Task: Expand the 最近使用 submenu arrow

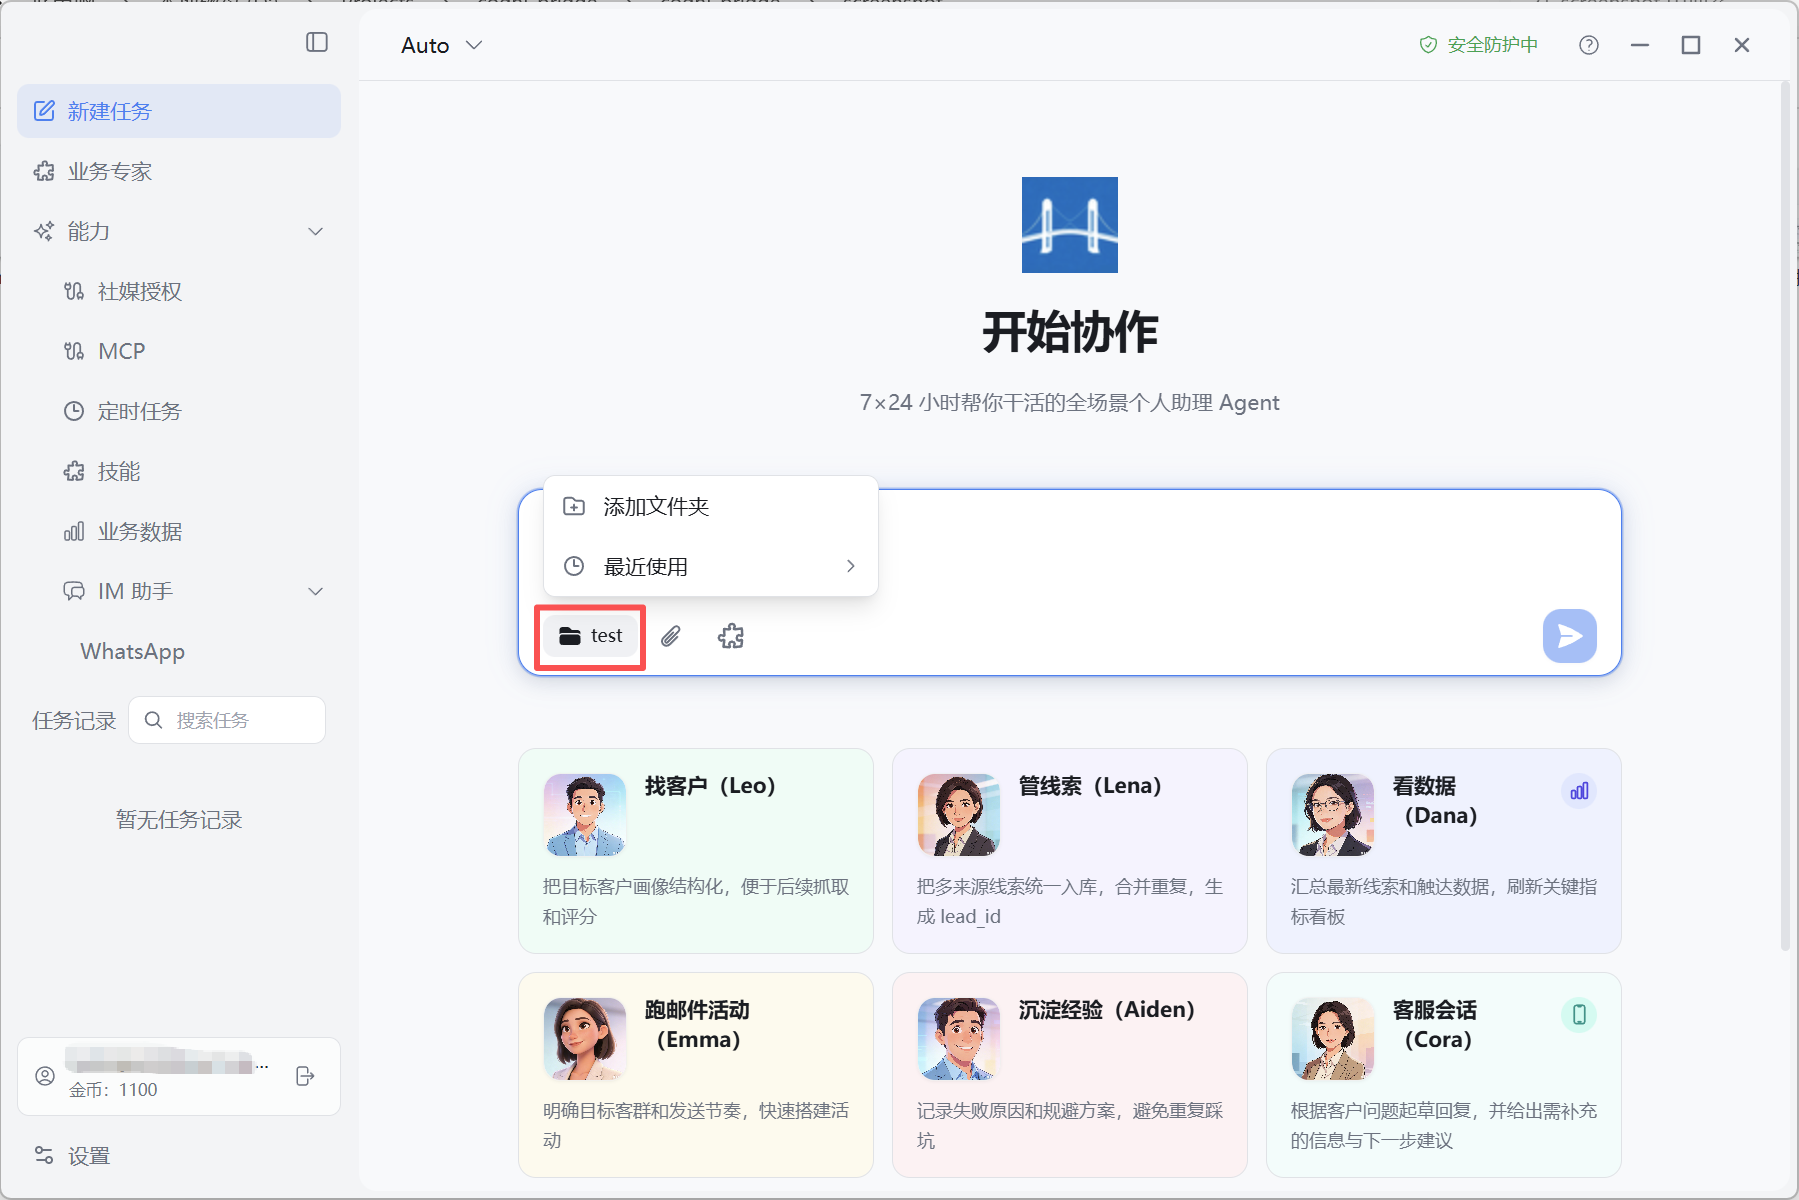Action: click(x=851, y=566)
